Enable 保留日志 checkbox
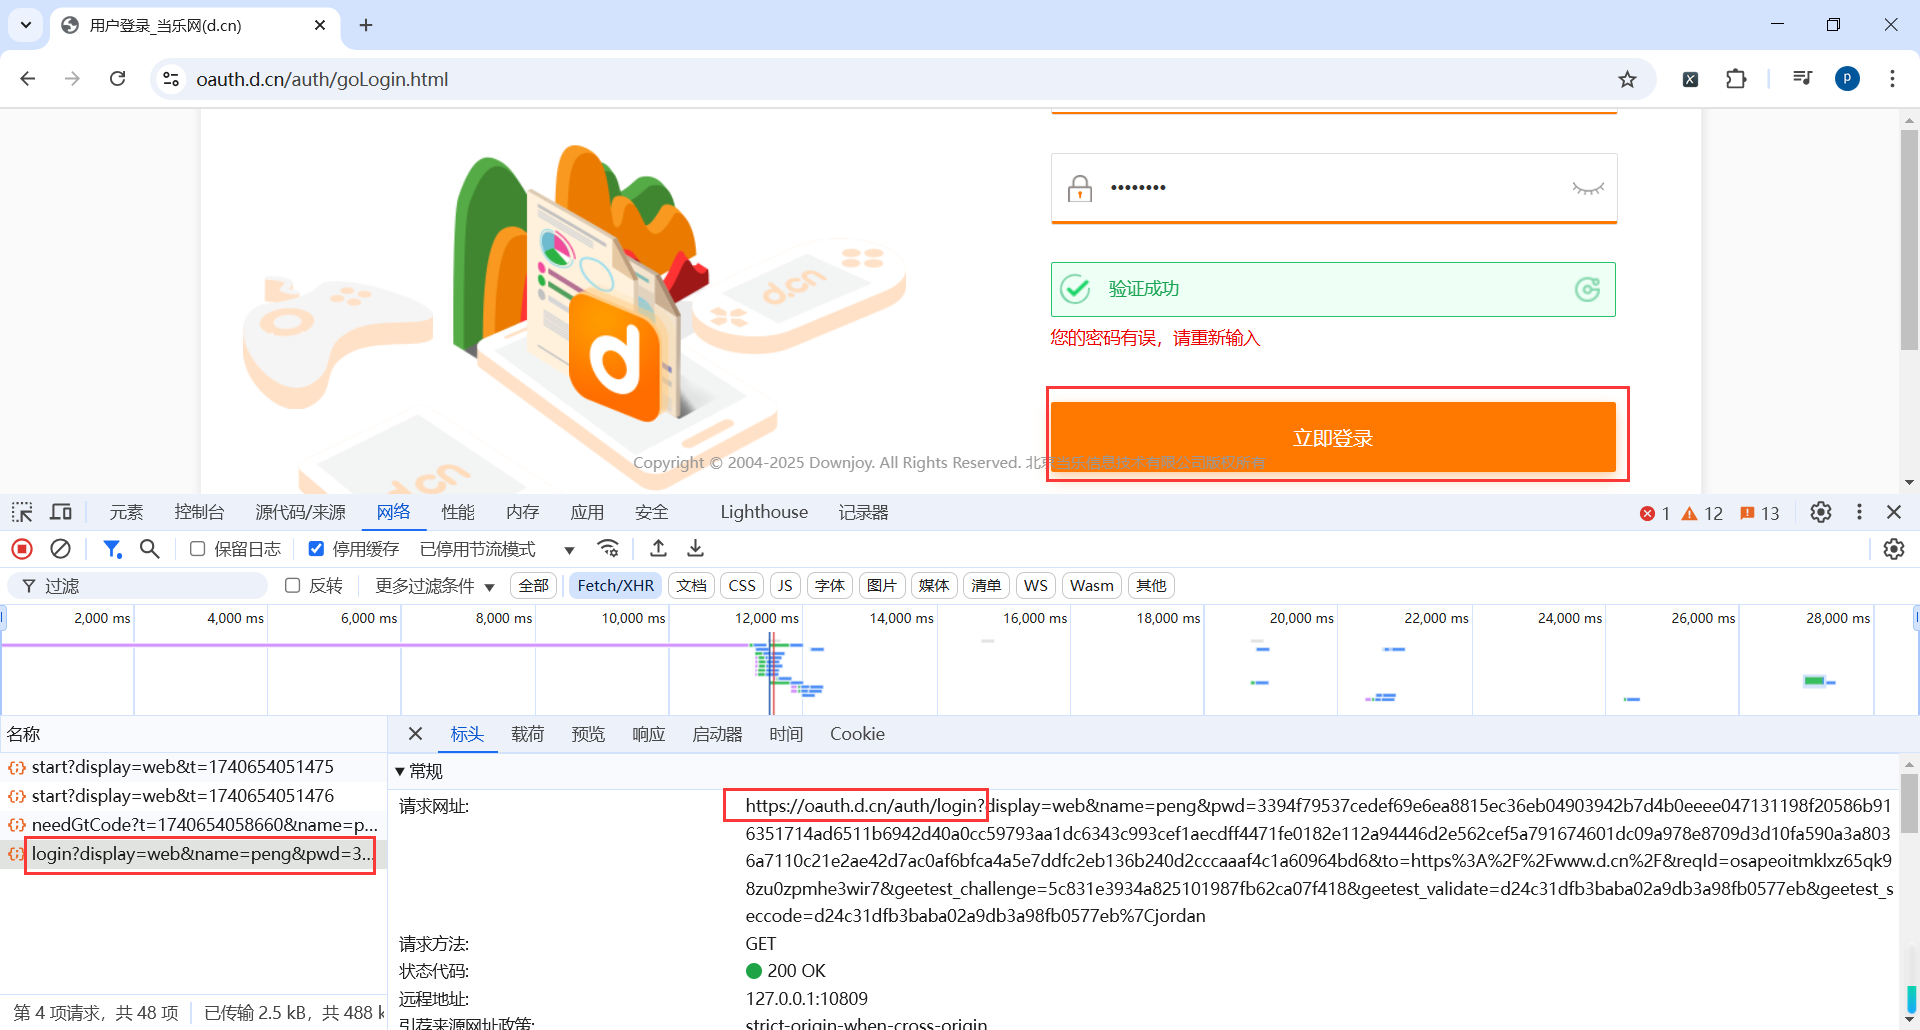The height and width of the screenshot is (1030, 1920). [198, 549]
